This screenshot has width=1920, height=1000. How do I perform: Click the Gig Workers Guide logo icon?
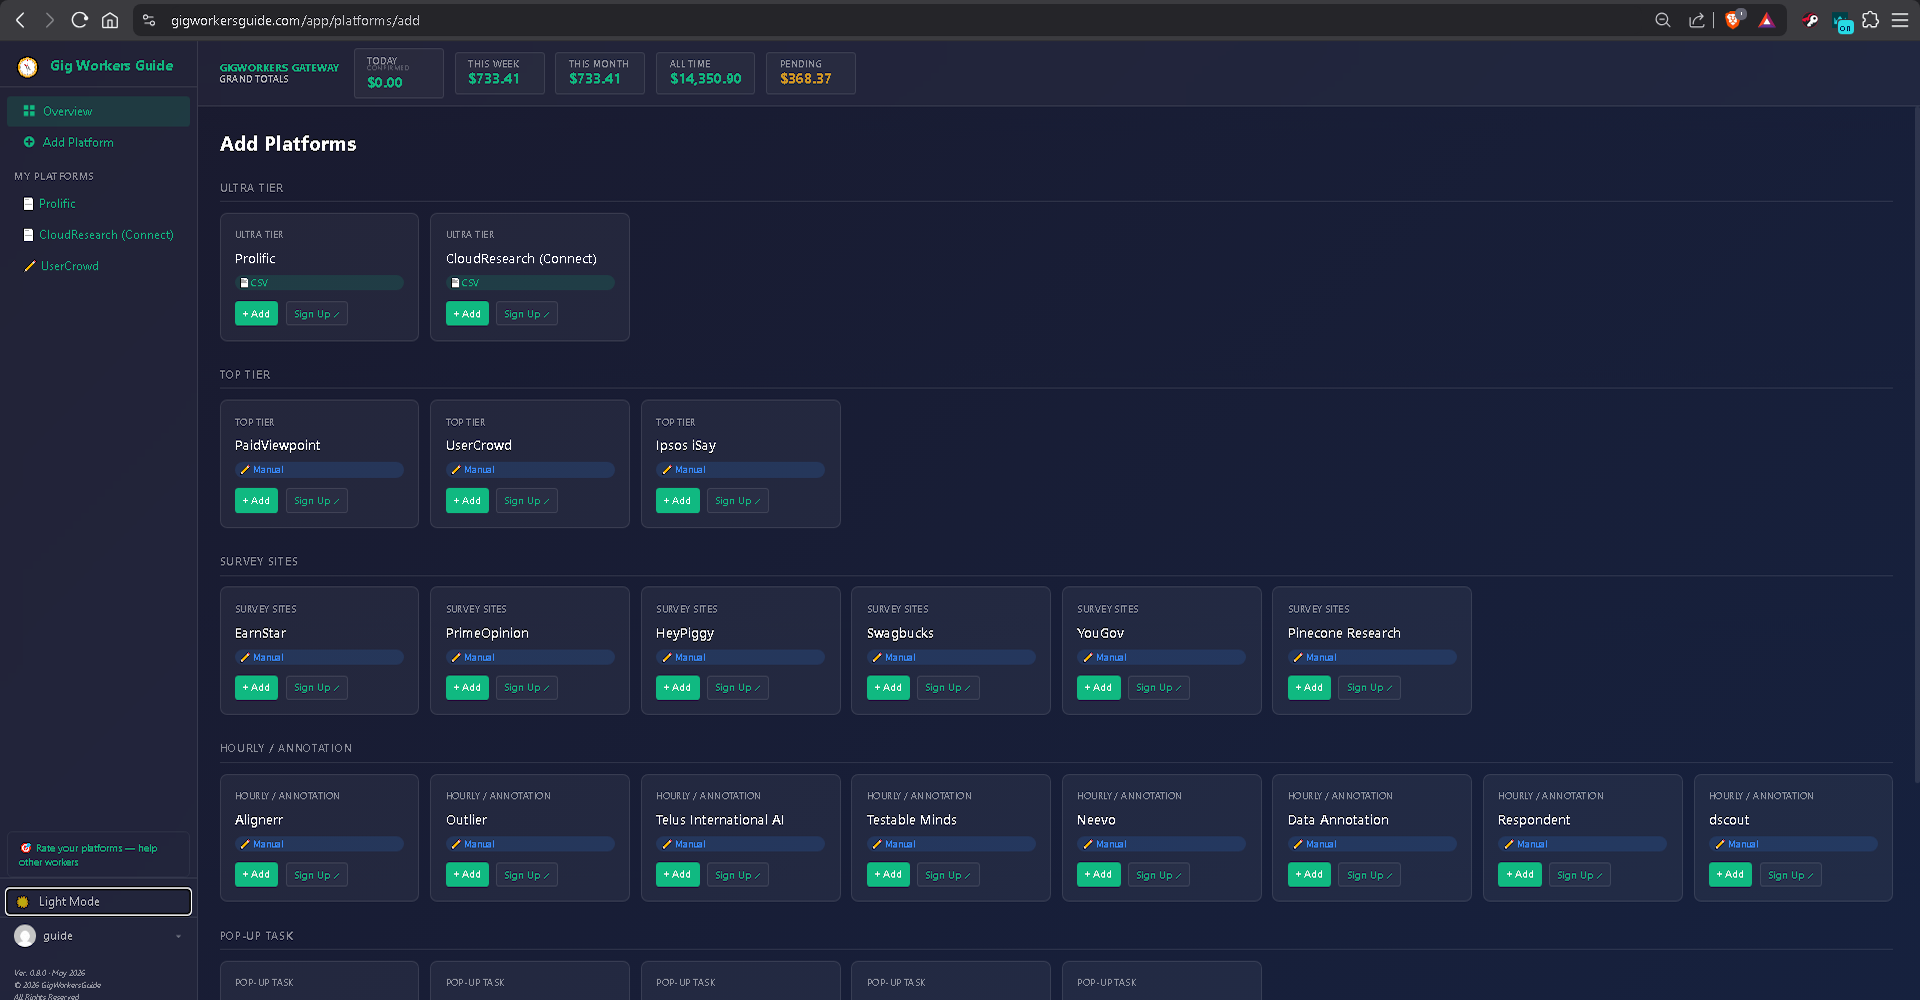point(28,66)
